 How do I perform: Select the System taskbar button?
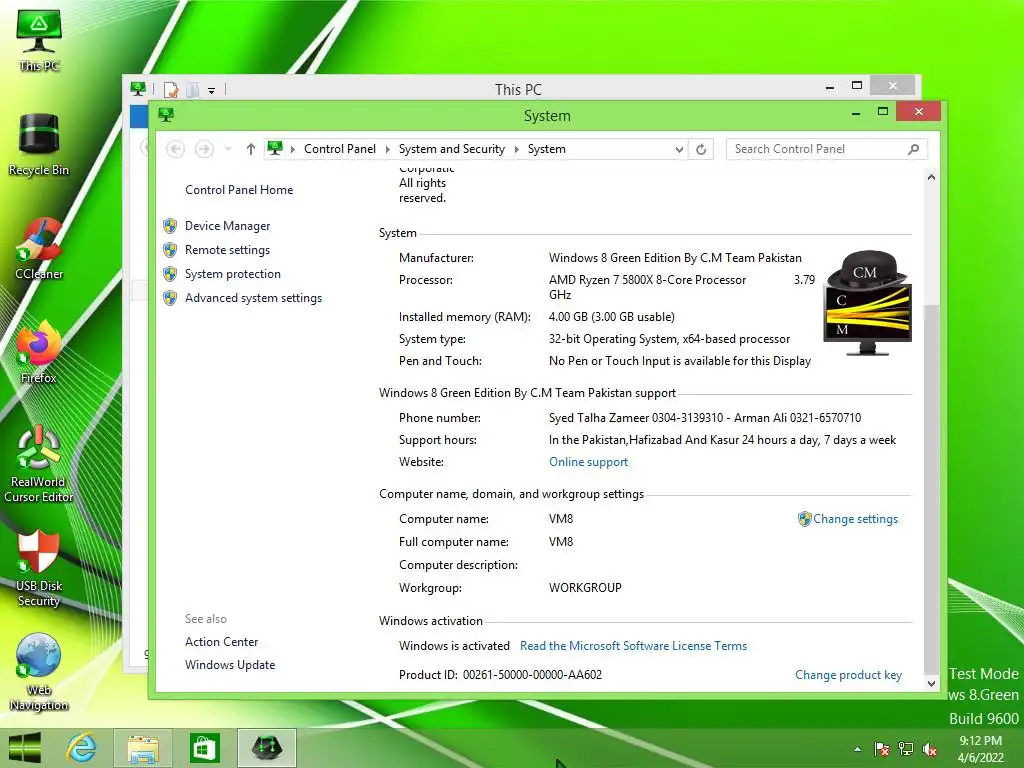click(266, 748)
